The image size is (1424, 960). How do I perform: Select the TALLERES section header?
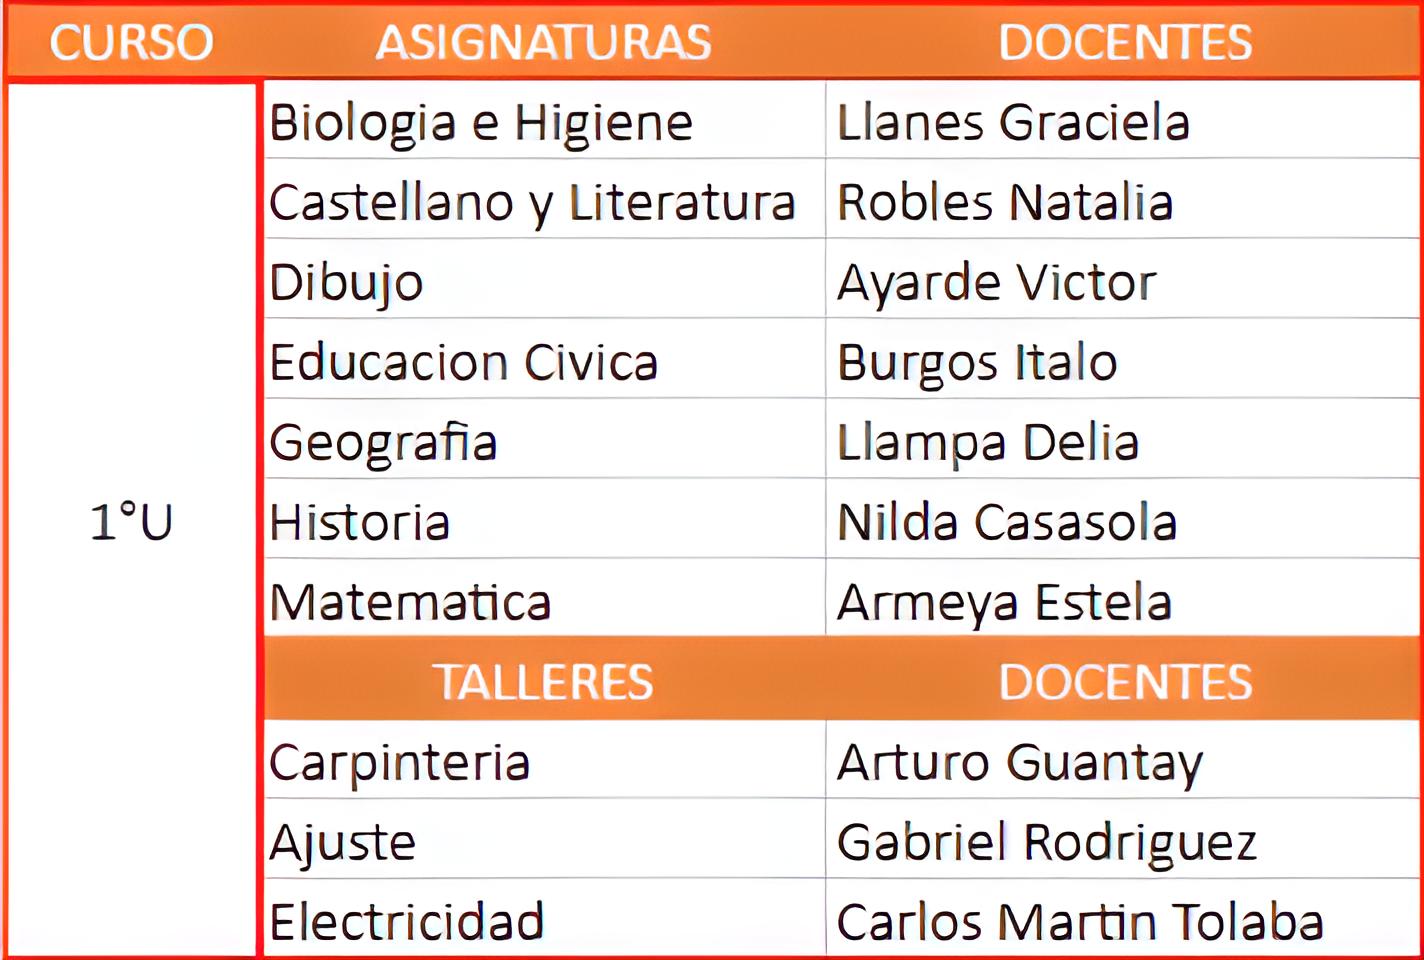point(543,682)
